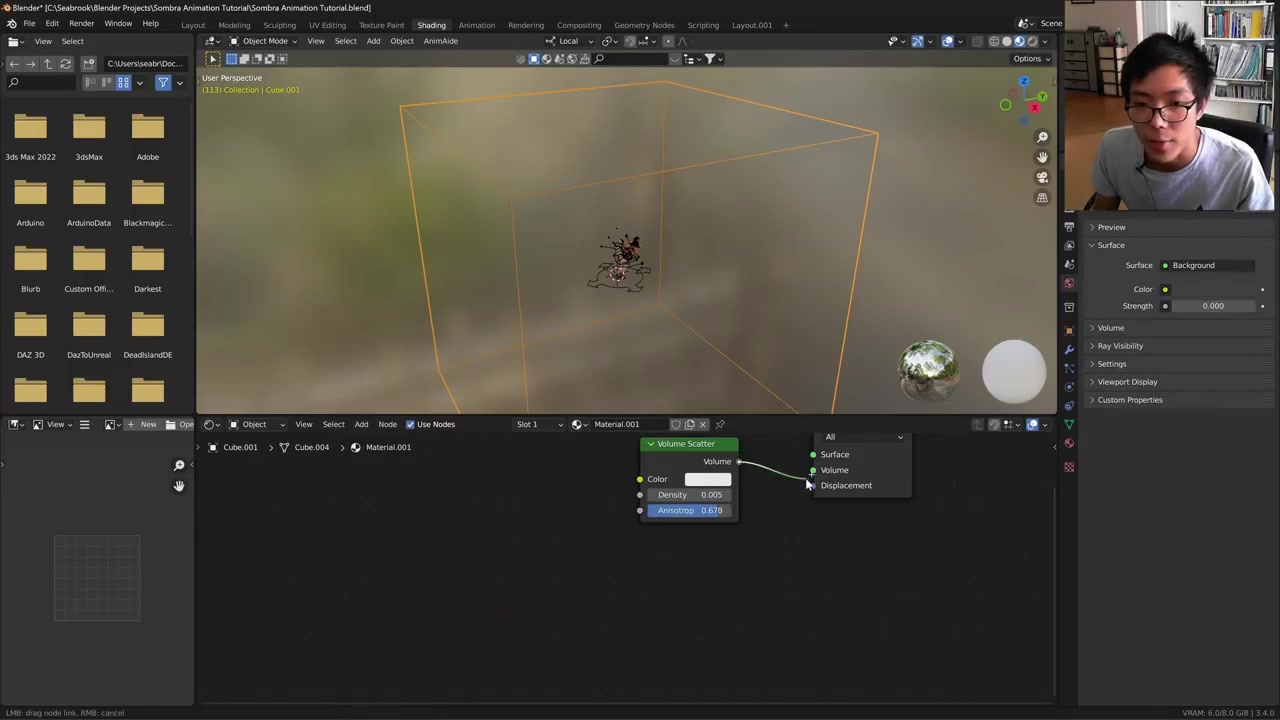Toggle the viewport gizmos button
The width and height of the screenshot is (1280, 720).
point(917,41)
